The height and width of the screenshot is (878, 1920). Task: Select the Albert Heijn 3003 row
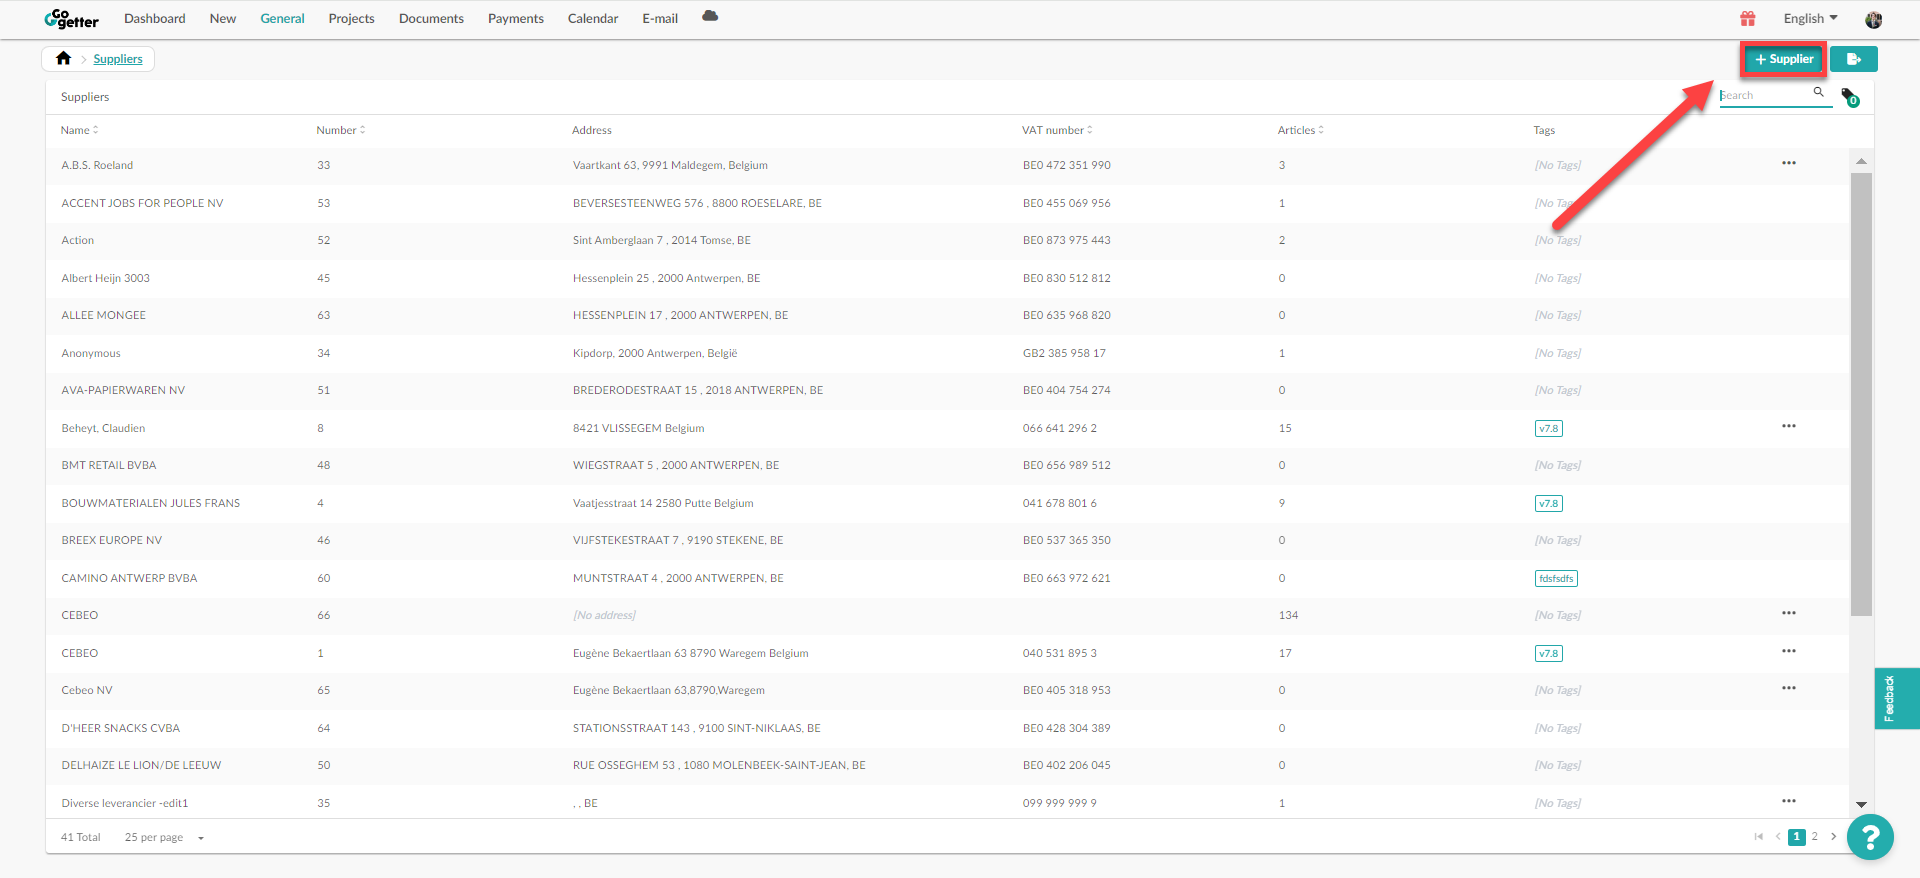click(947, 278)
